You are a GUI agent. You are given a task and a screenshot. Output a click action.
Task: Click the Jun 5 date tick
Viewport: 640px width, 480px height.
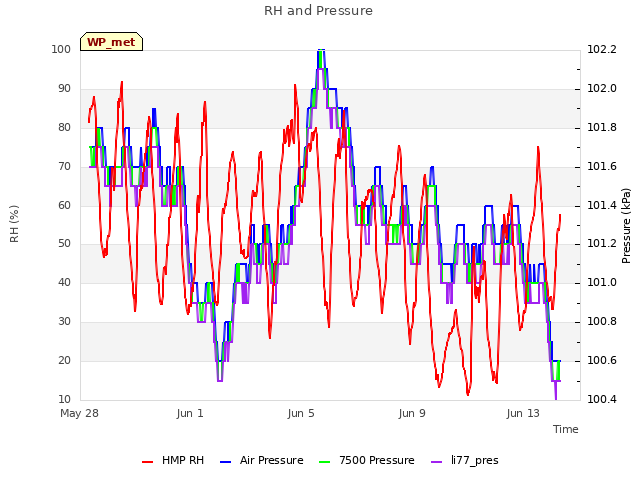click(301, 413)
